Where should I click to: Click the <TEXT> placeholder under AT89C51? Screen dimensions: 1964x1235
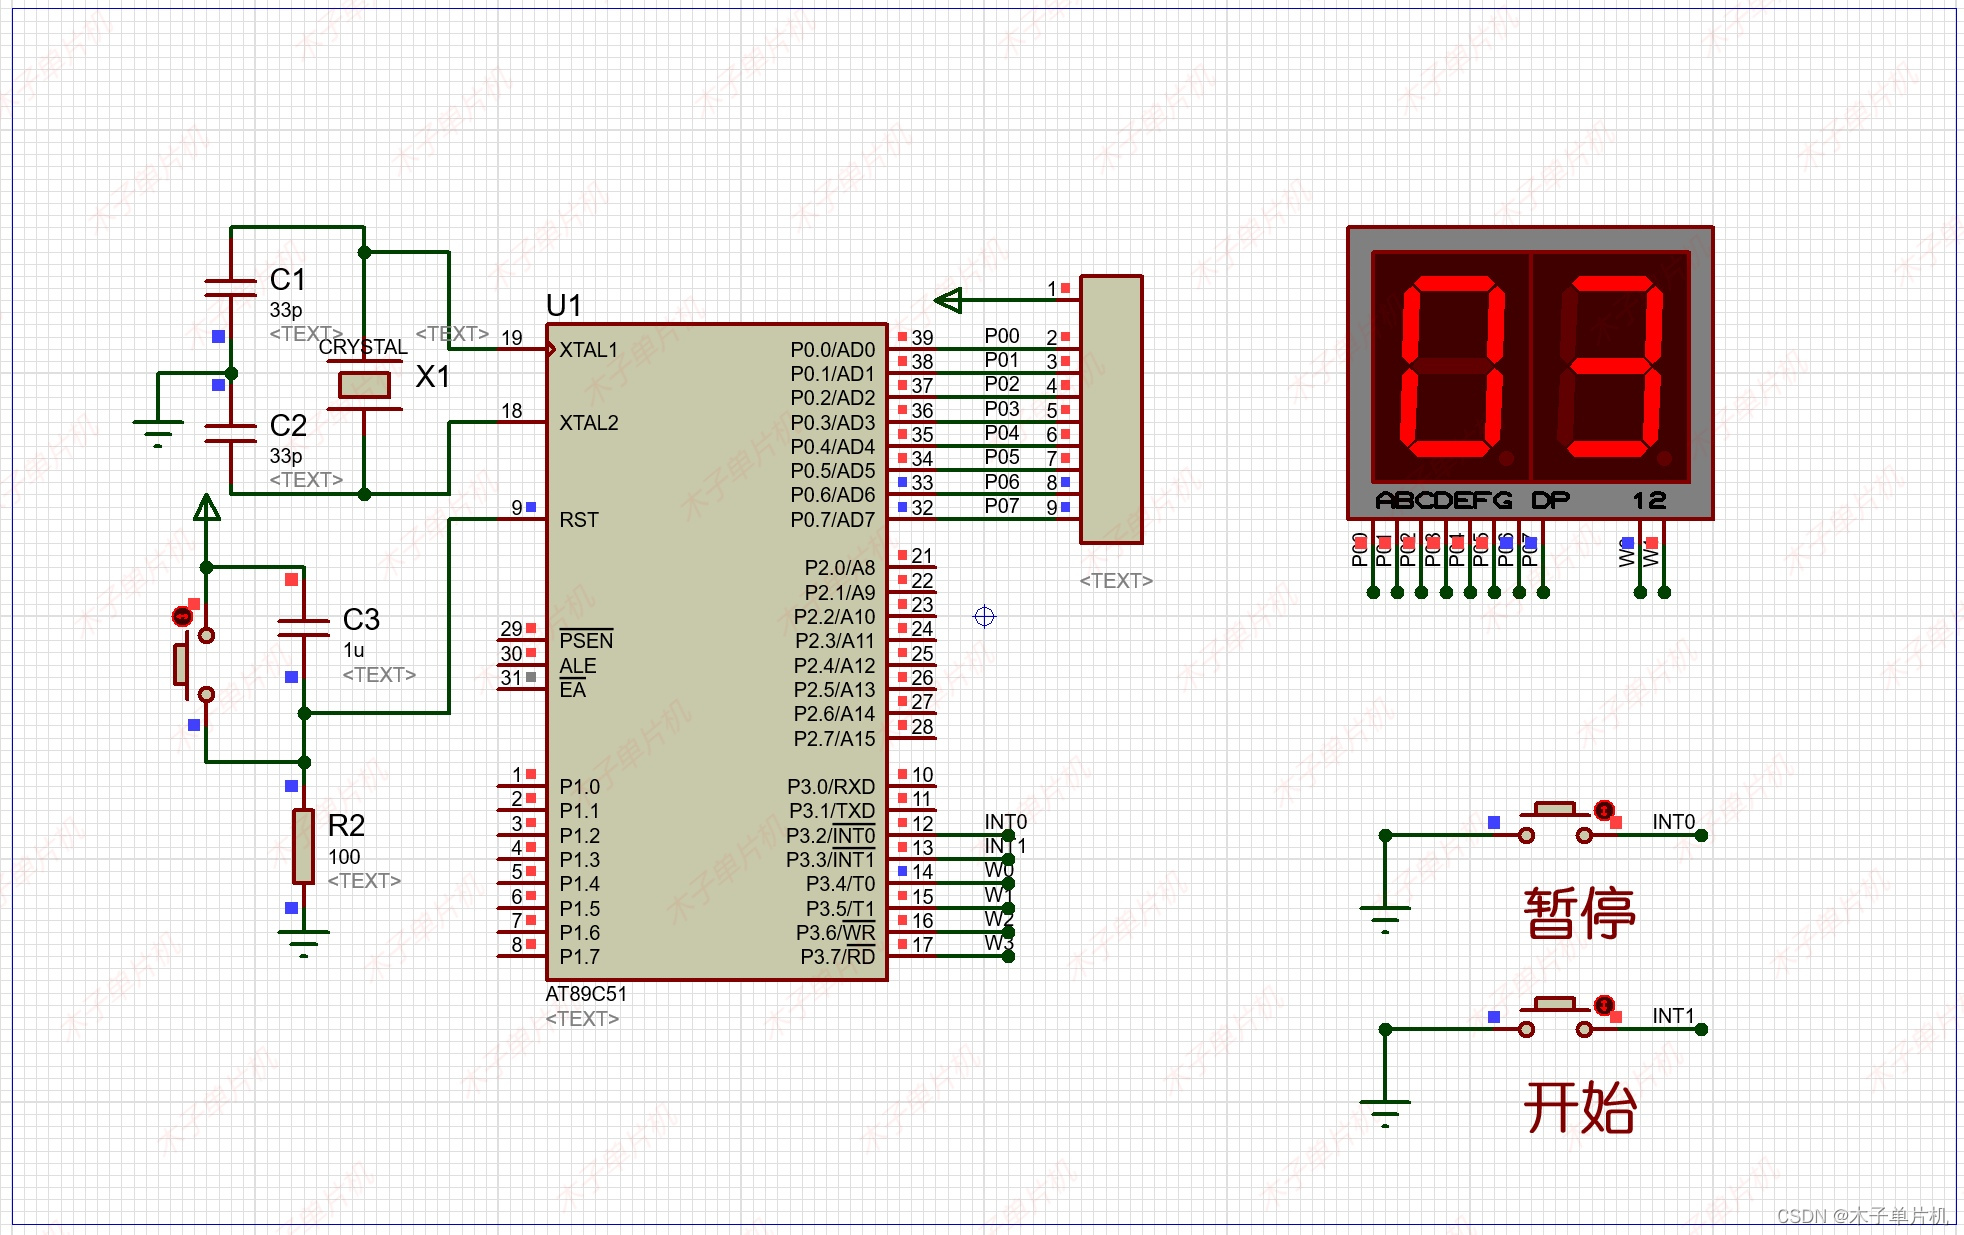click(582, 1019)
